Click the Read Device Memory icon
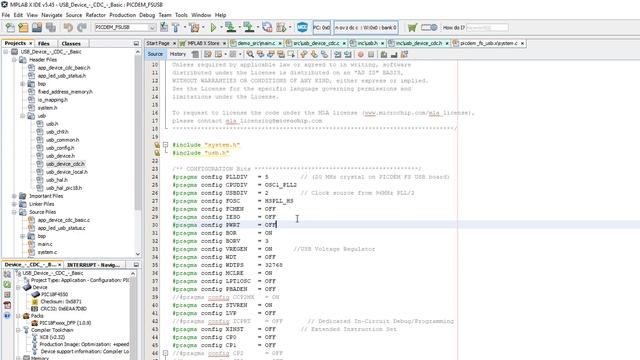 (249, 27)
